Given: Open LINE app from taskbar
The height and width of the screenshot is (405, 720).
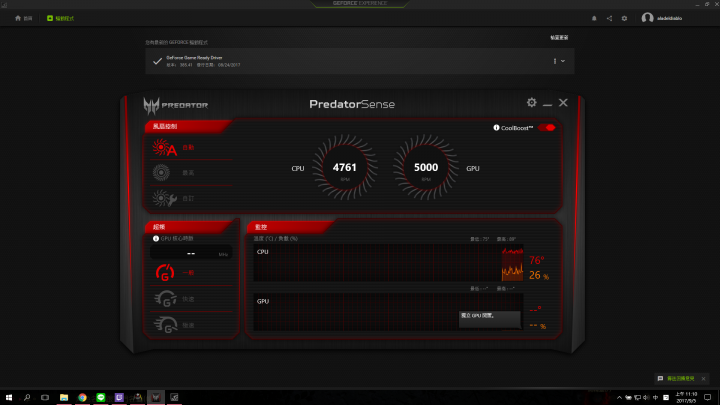Looking at the screenshot, I should (x=101, y=397).
